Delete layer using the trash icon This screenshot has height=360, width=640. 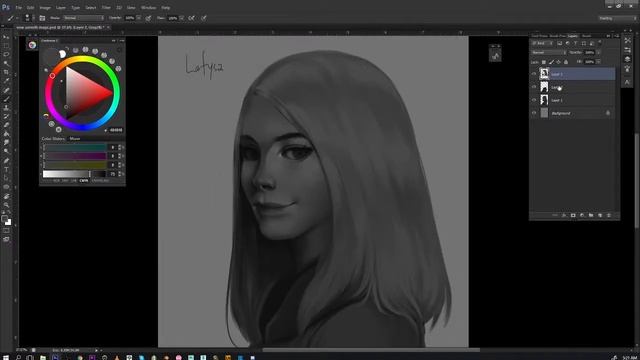tap(609, 215)
